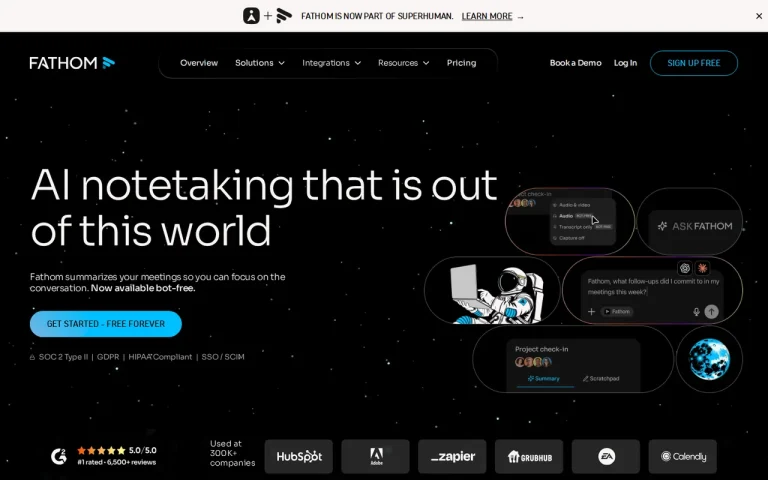Screen dimensions: 768x480
Task: Click the Calendly logo tile
Action: [683, 456]
